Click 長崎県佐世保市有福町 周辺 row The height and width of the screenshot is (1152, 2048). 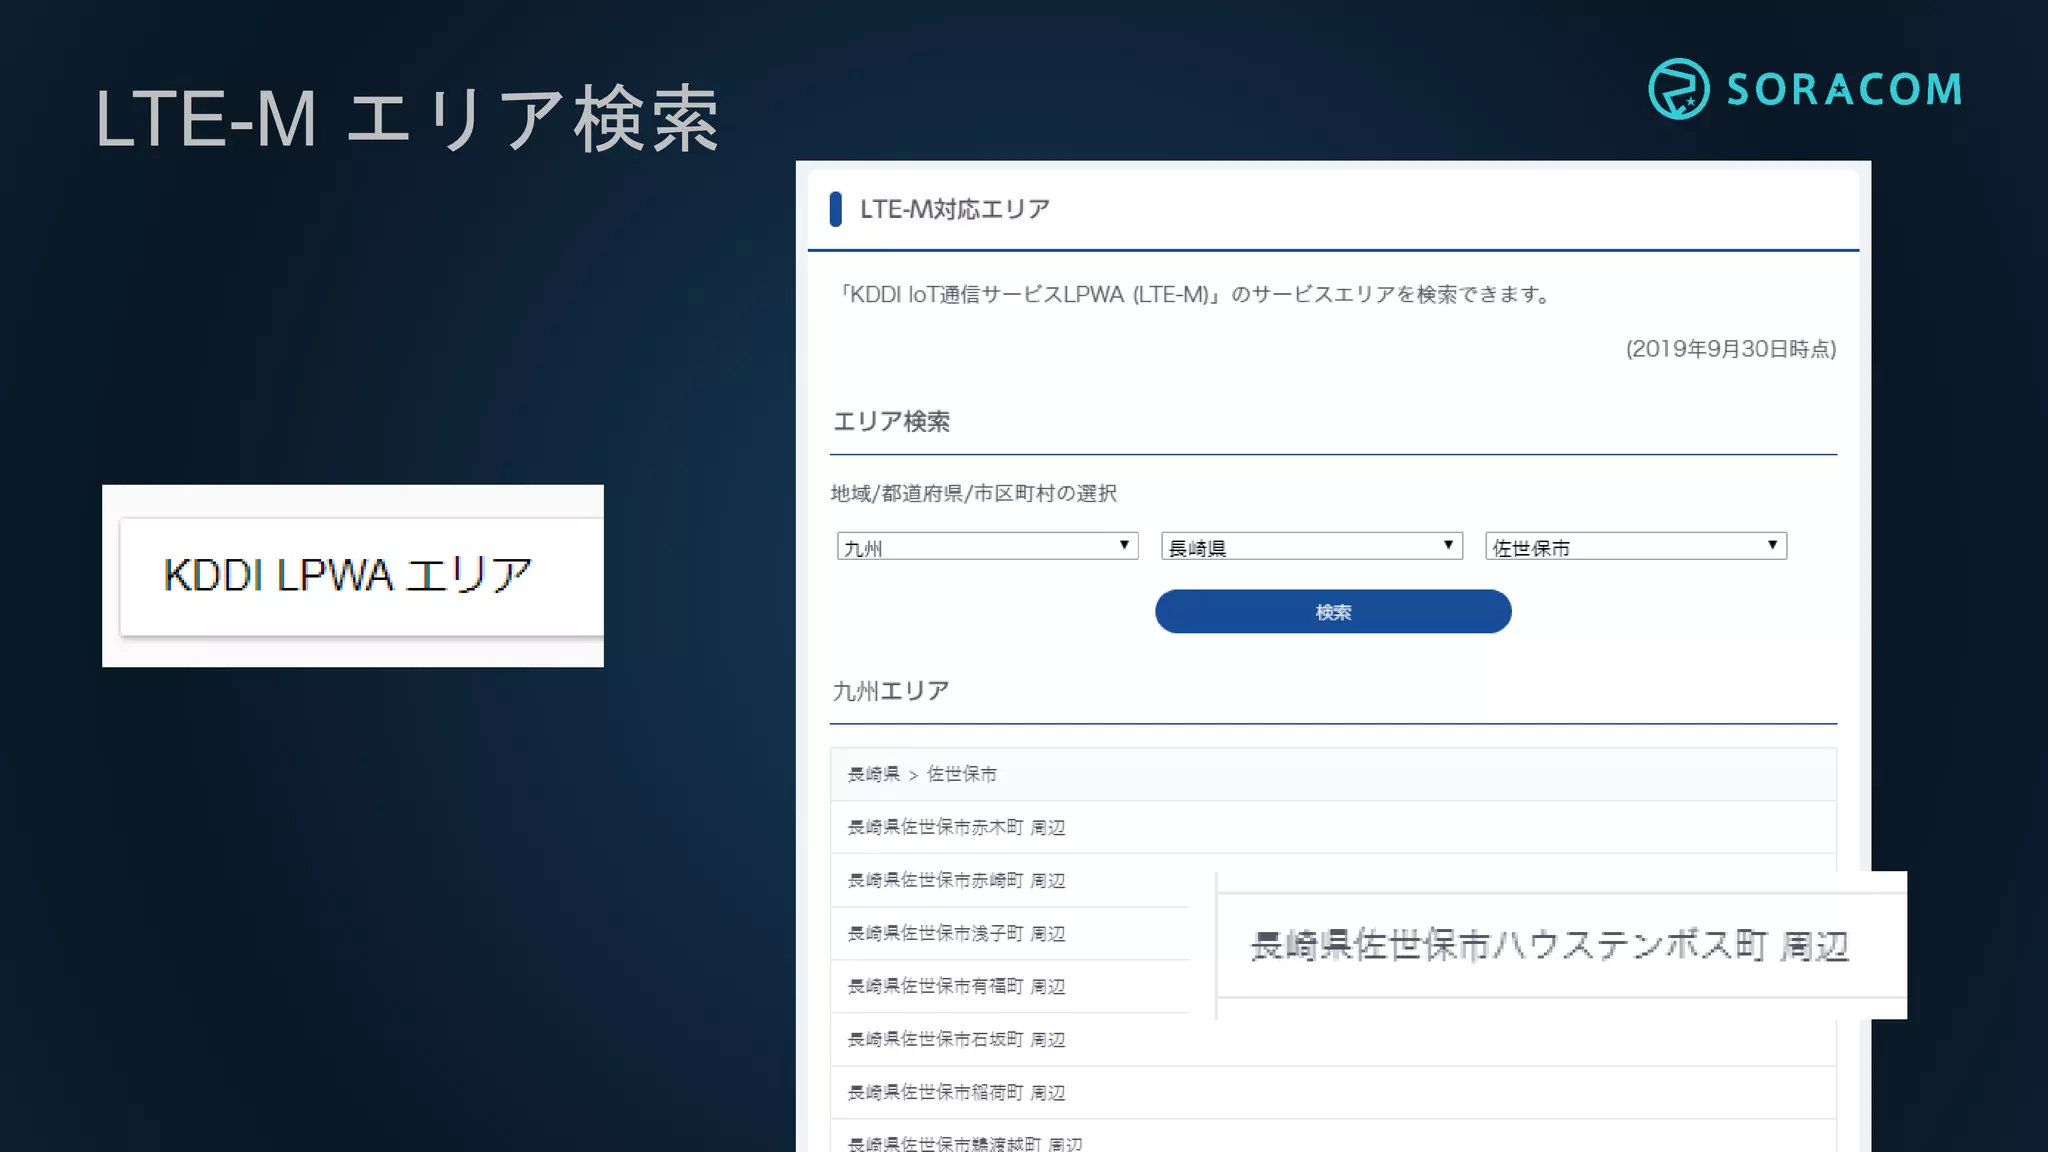pyautogui.click(x=1010, y=986)
